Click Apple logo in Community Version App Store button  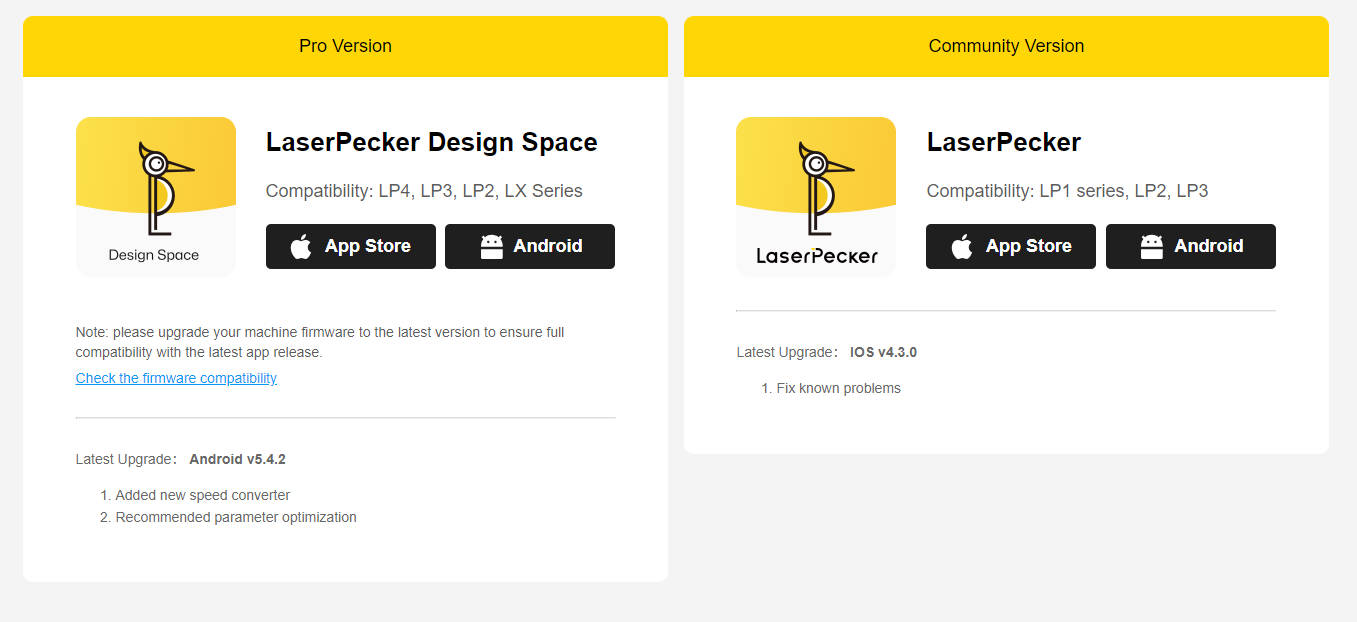pos(962,247)
